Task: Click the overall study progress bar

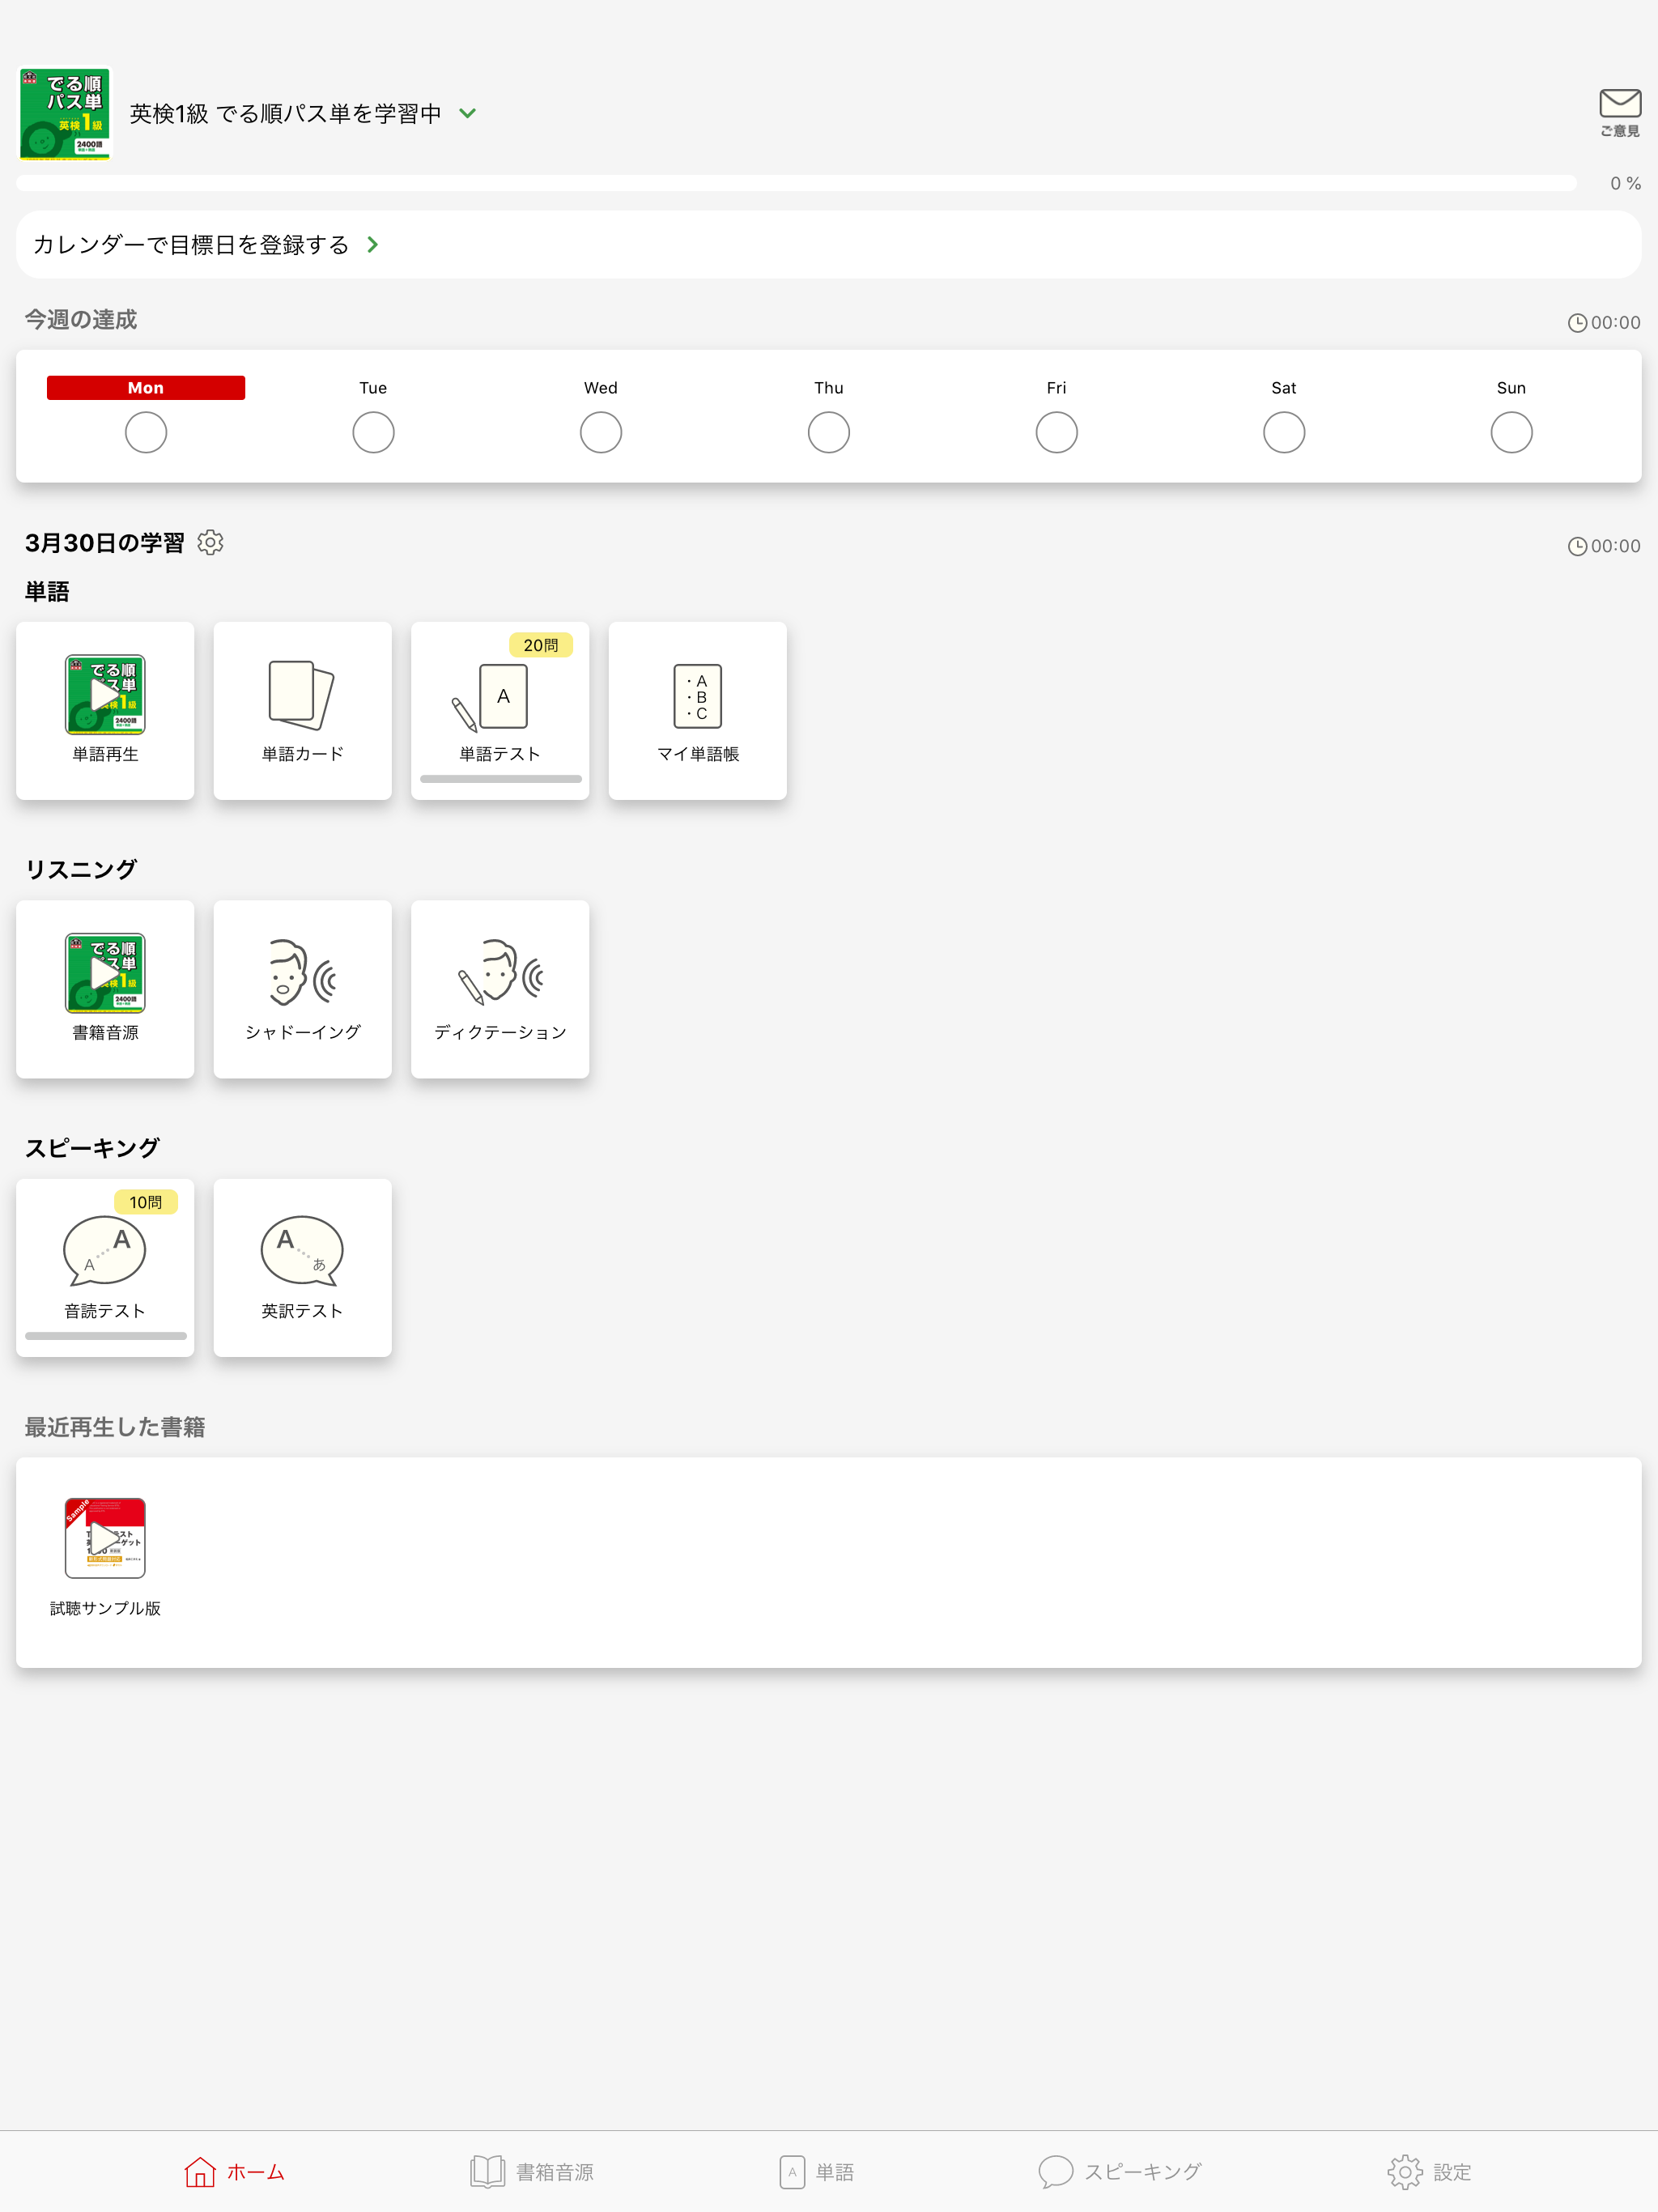Action: pos(796,183)
